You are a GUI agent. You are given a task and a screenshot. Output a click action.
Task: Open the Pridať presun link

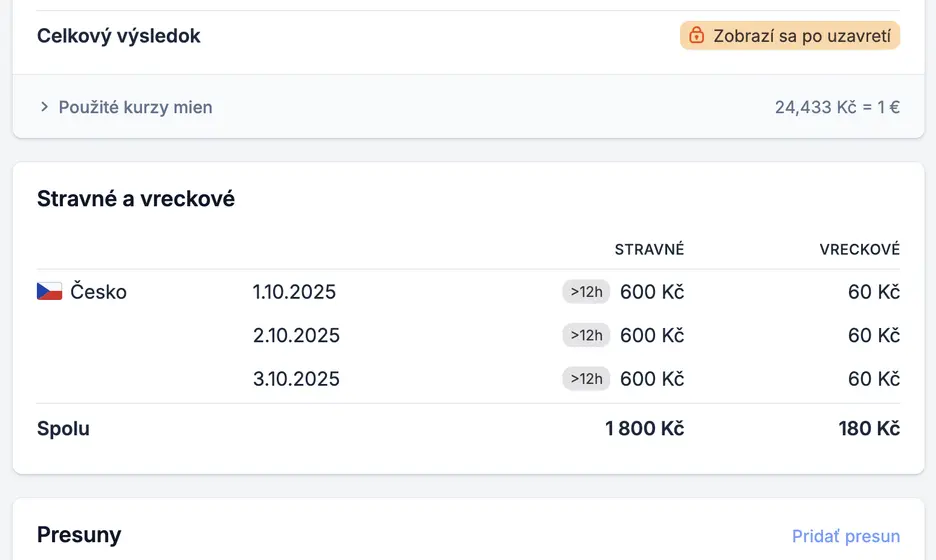point(845,536)
